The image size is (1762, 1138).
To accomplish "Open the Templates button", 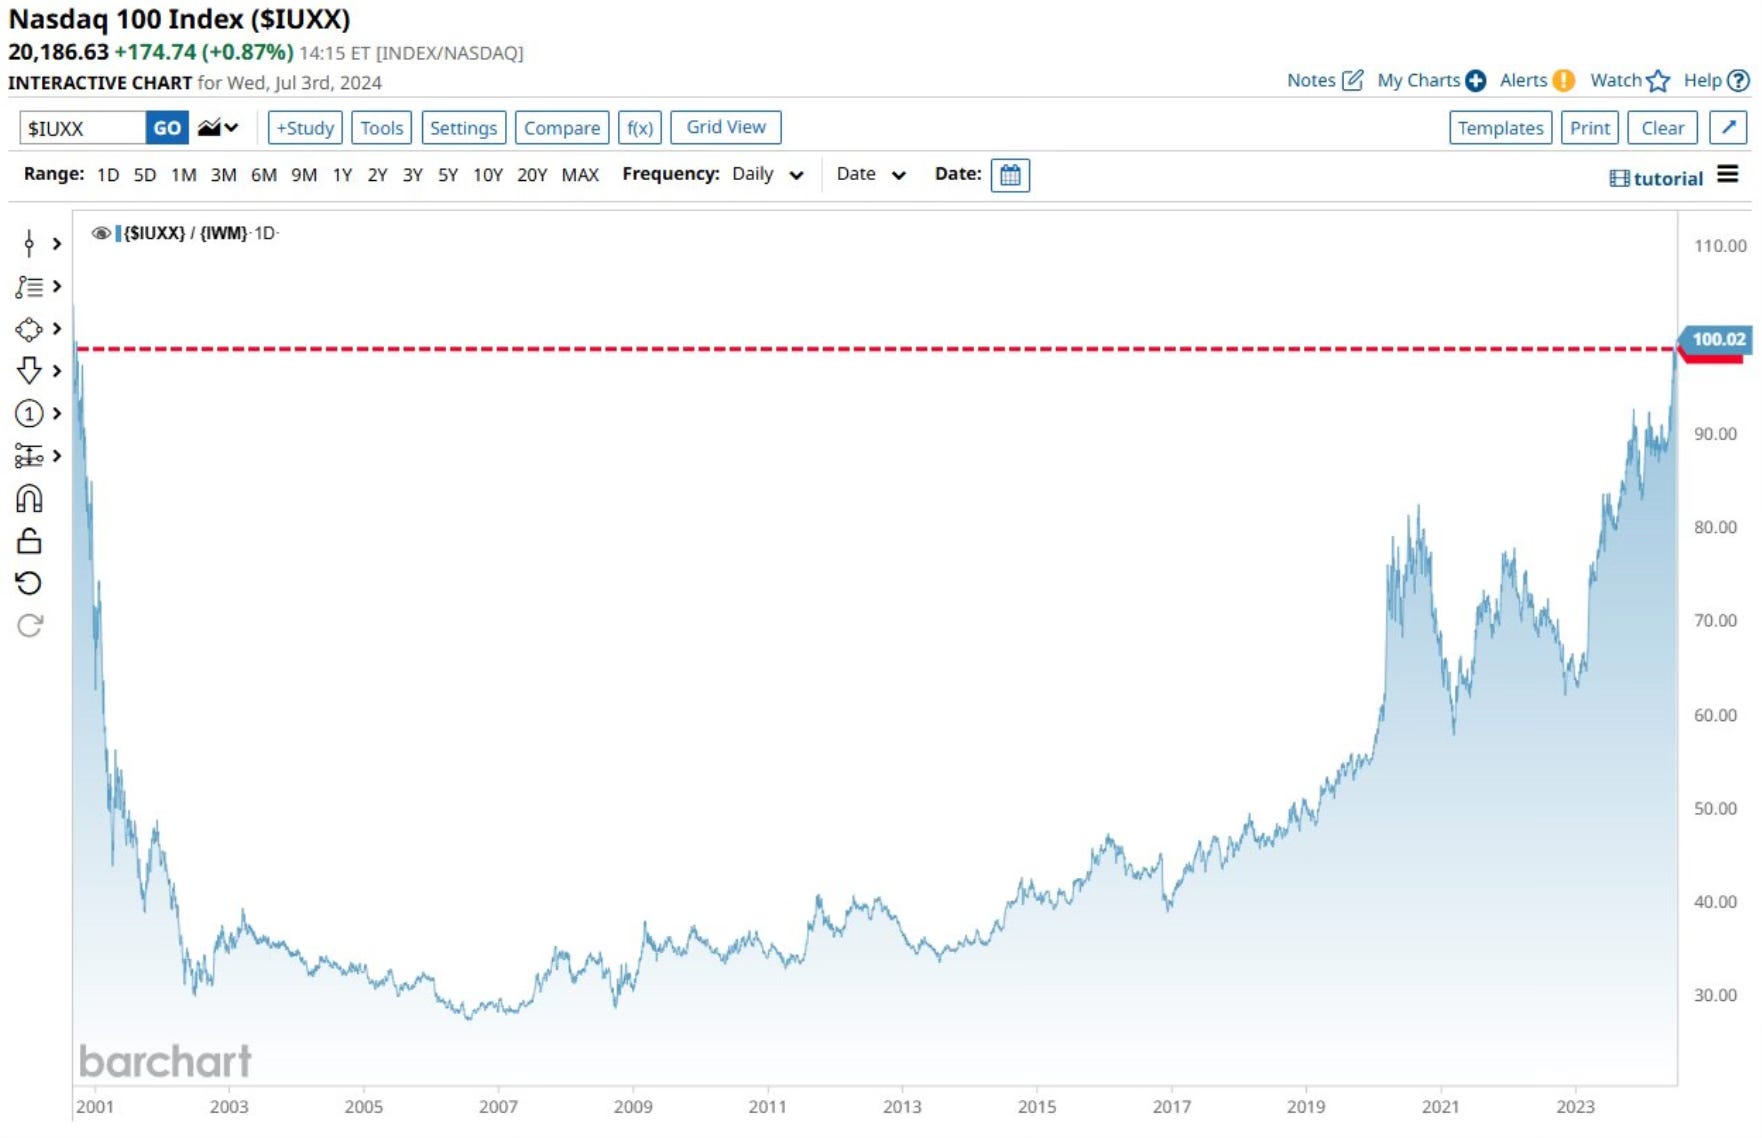I will [1500, 128].
